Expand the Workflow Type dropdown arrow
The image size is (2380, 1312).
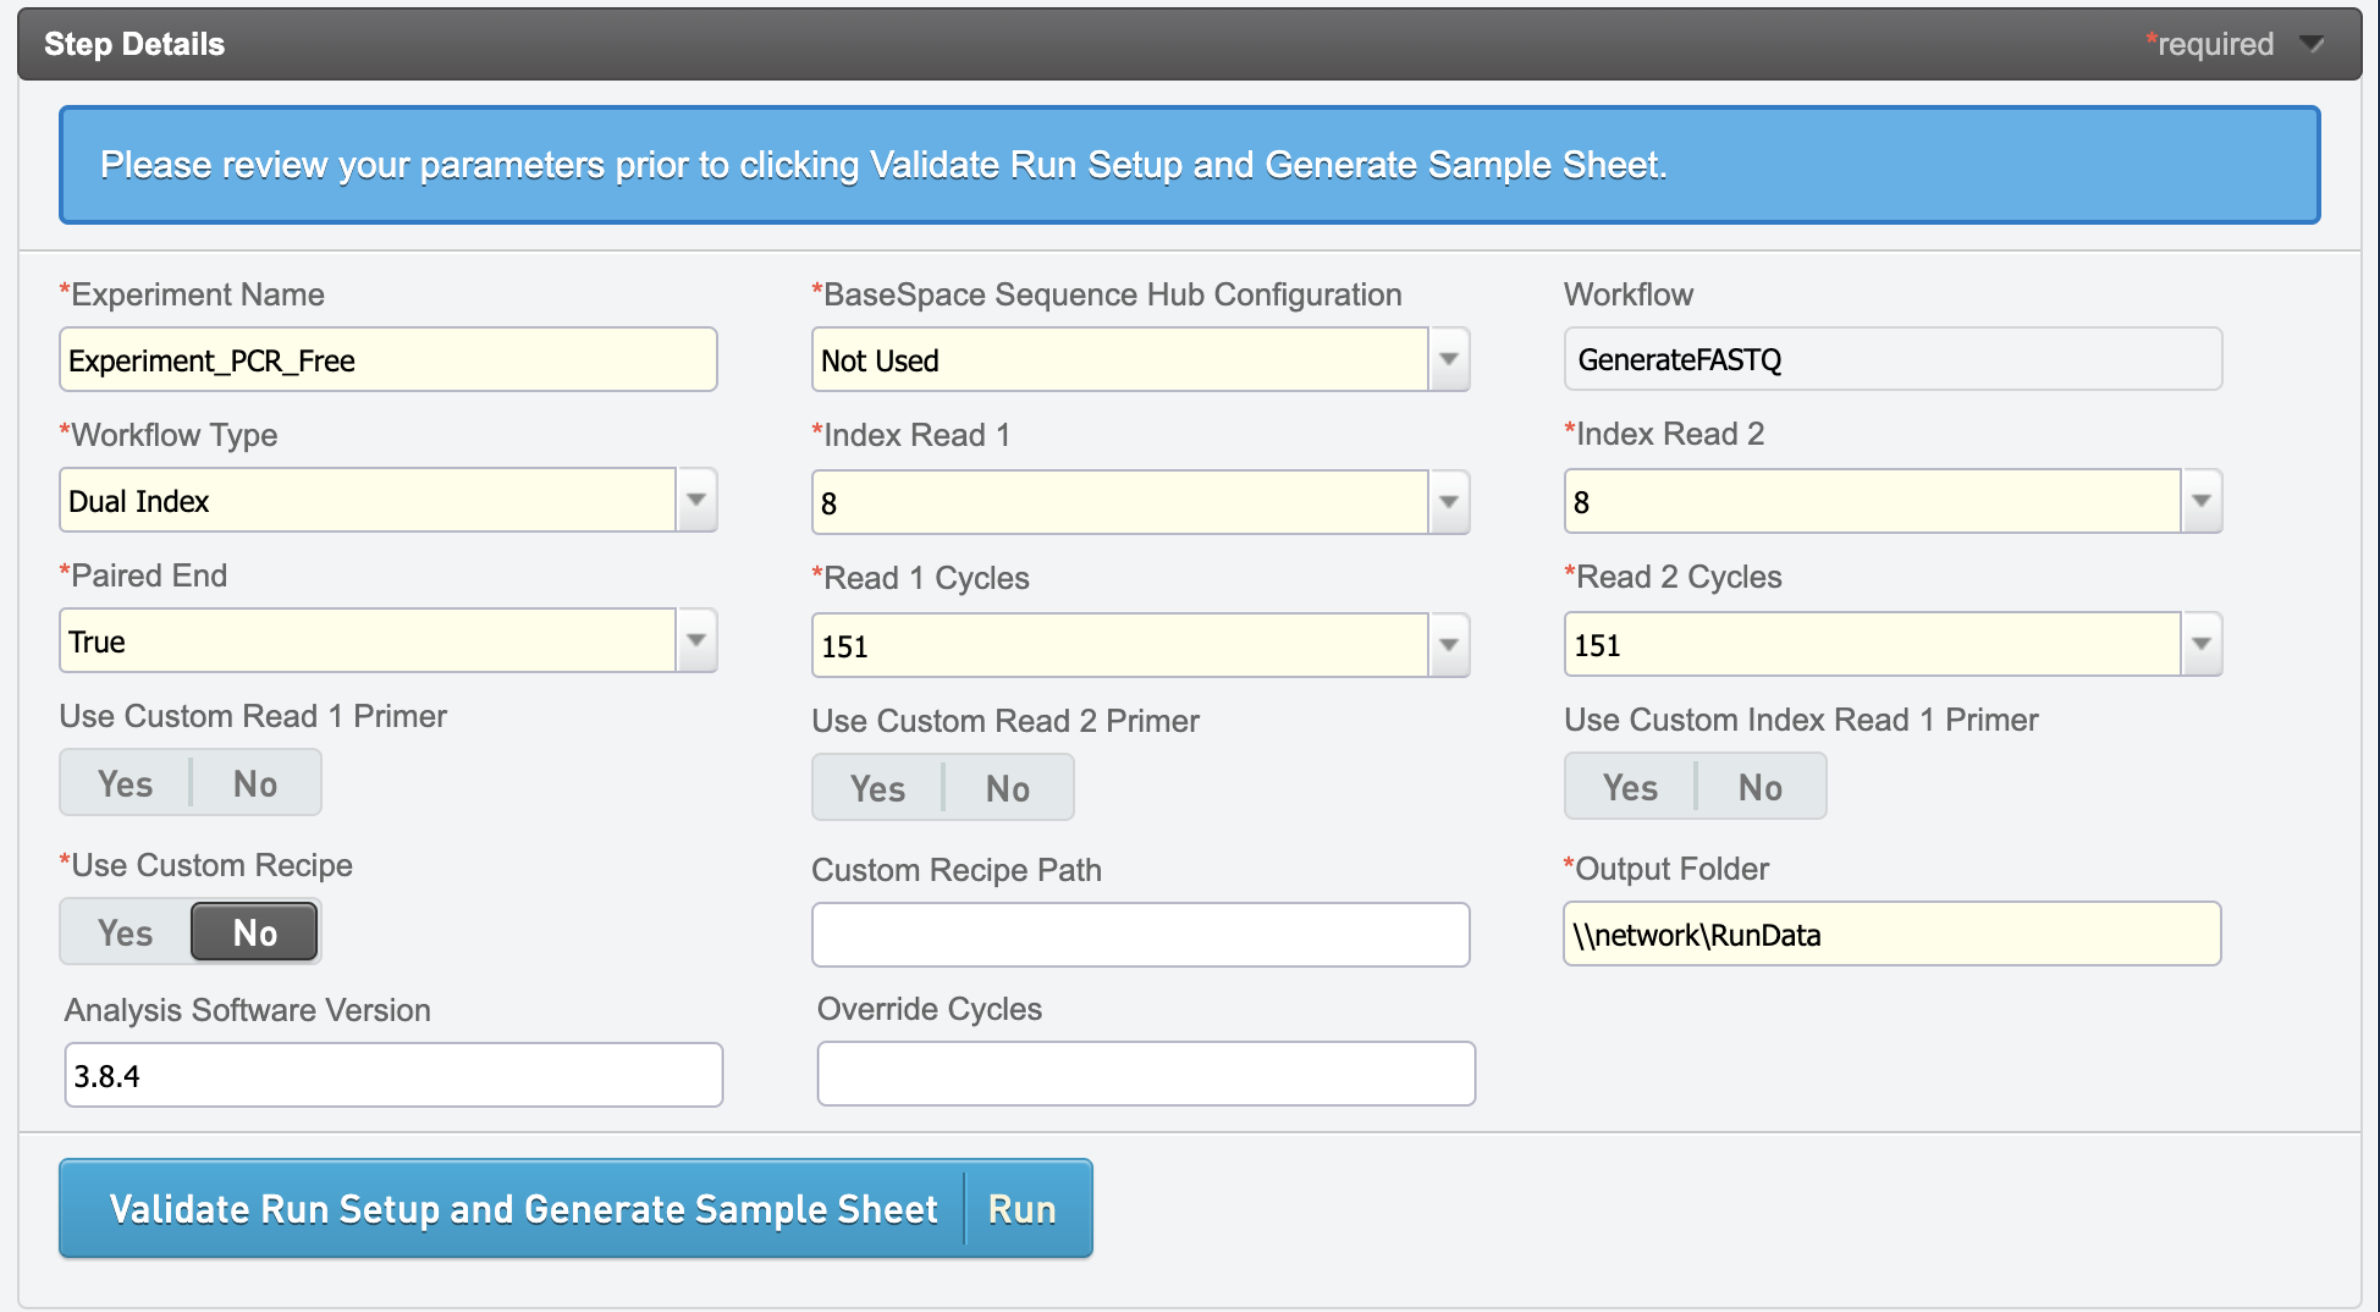click(696, 500)
